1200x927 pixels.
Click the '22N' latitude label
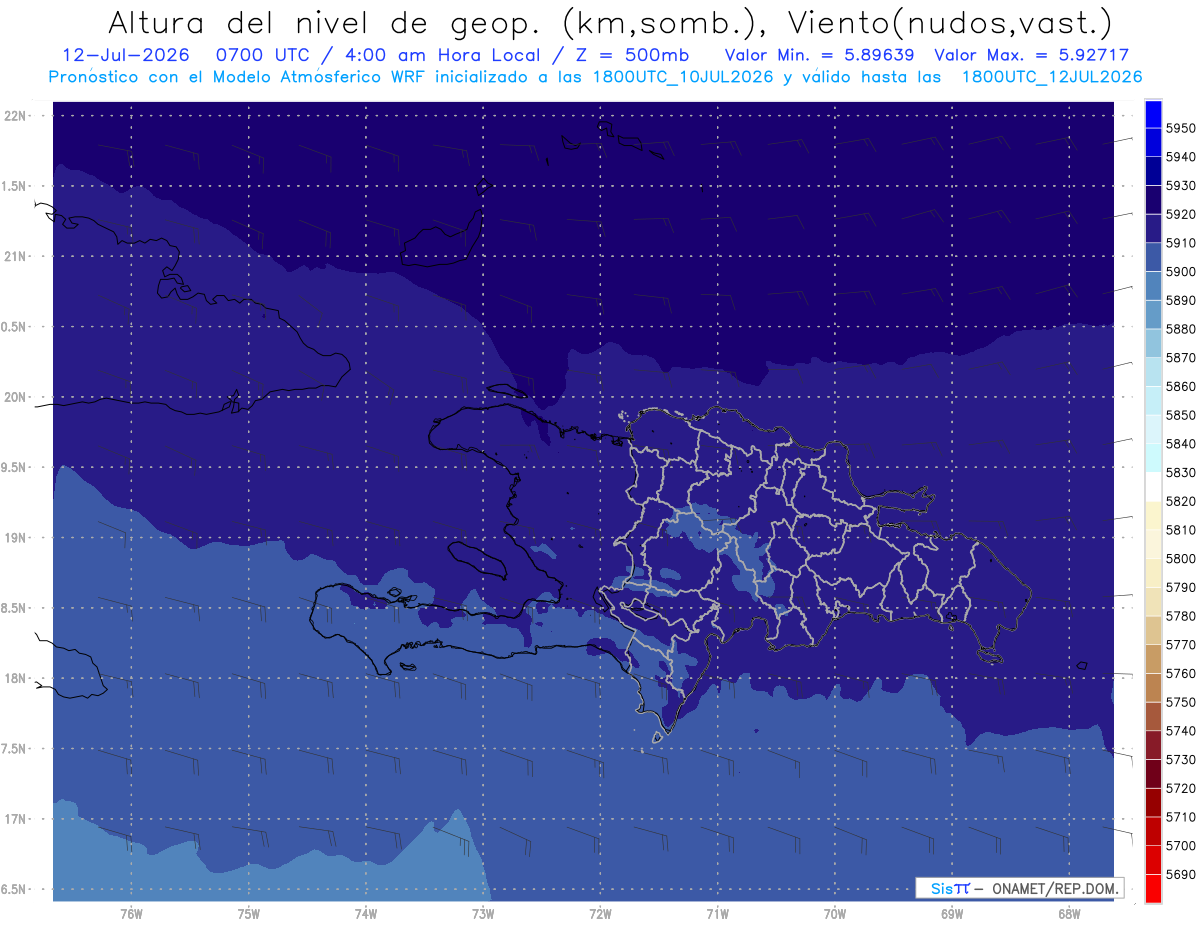(x=15, y=116)
